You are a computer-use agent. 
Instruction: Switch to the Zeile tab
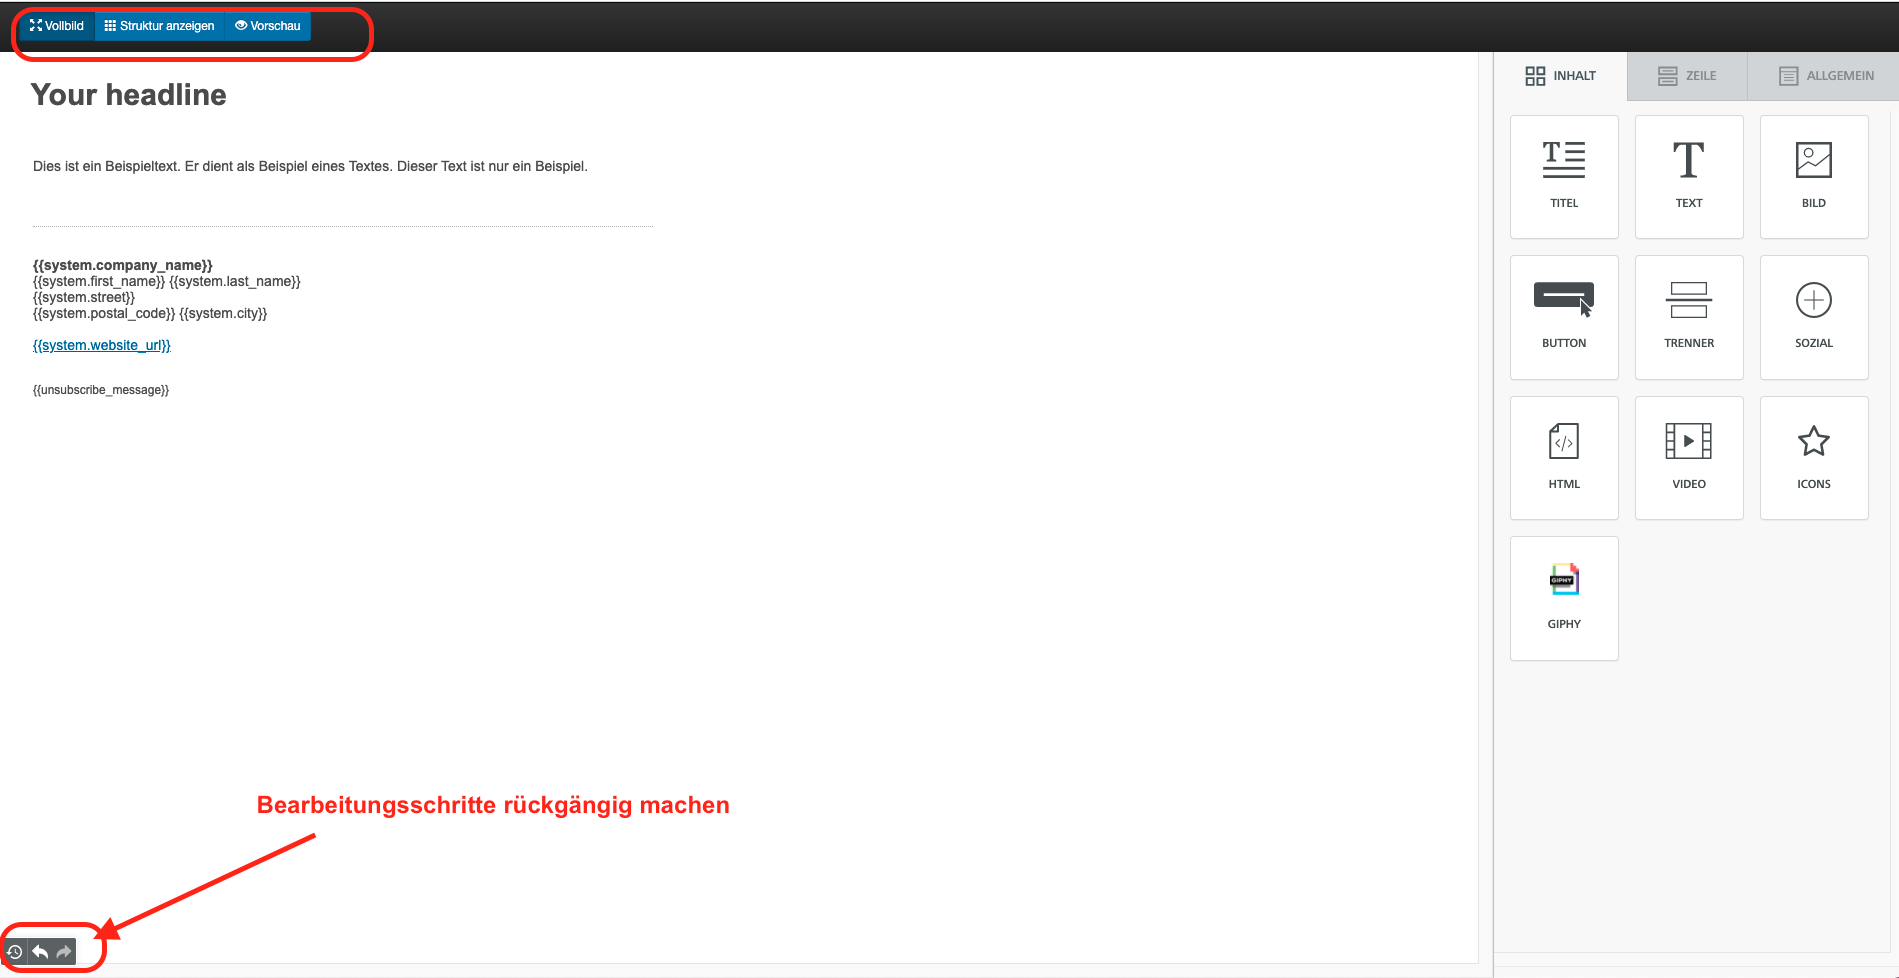pos(1687,76)
